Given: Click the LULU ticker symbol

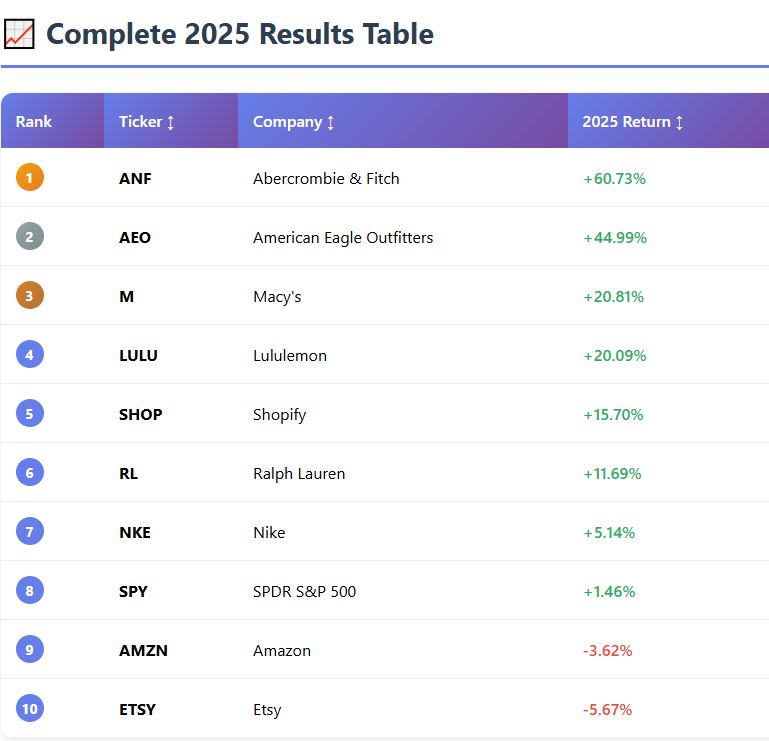Looking at the screenshot, I should point(138,356).
